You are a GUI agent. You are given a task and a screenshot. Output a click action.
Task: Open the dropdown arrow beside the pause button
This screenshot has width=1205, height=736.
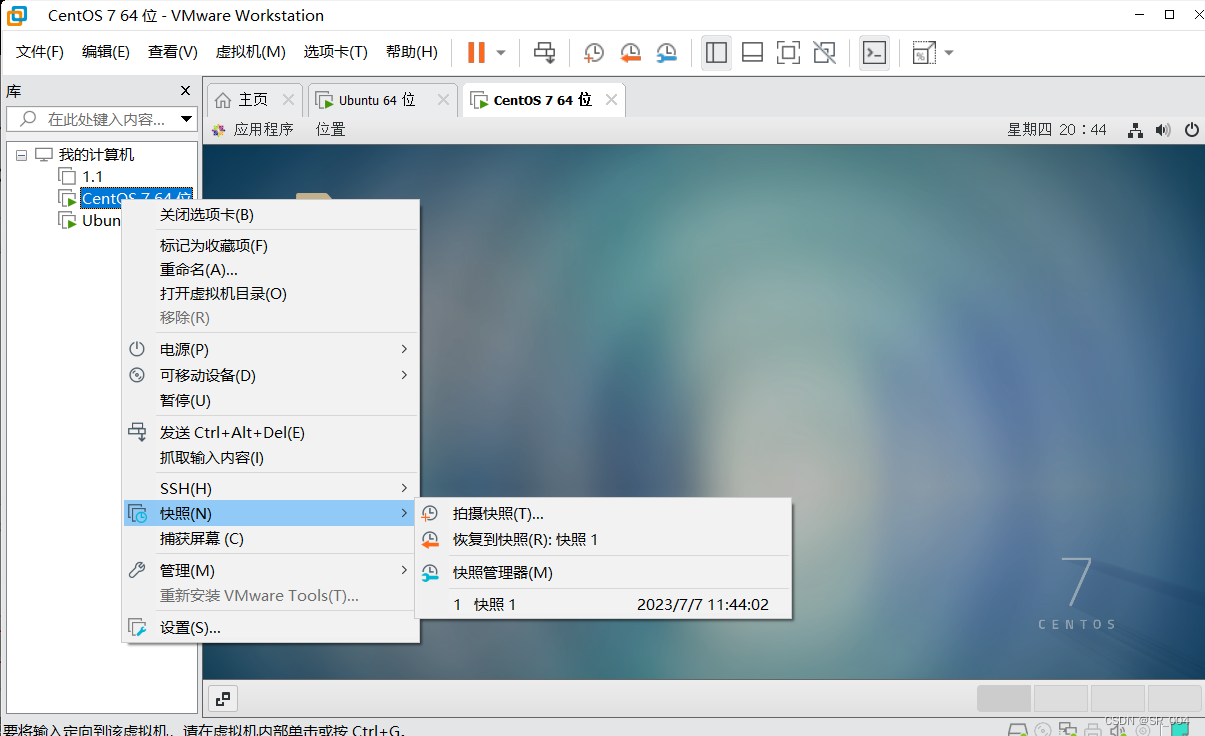tap(501, 53)
